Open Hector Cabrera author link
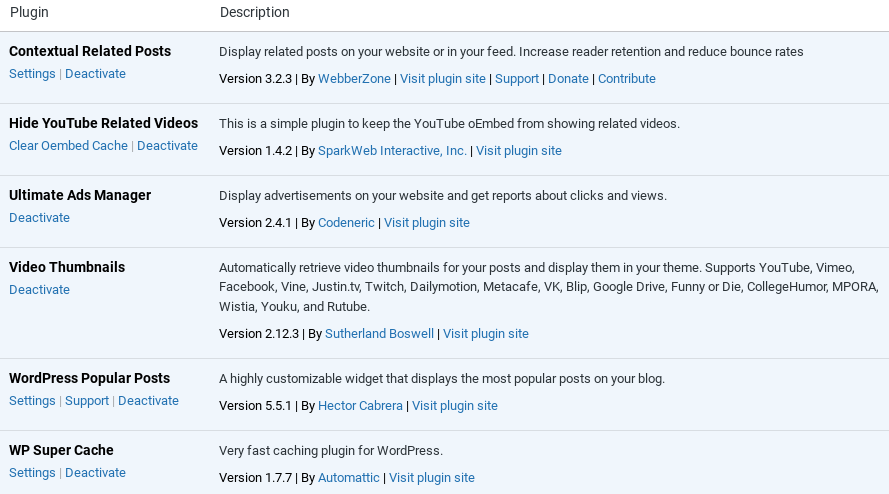Viewport: 889px width, 494px height. click(x=361, y=406)
